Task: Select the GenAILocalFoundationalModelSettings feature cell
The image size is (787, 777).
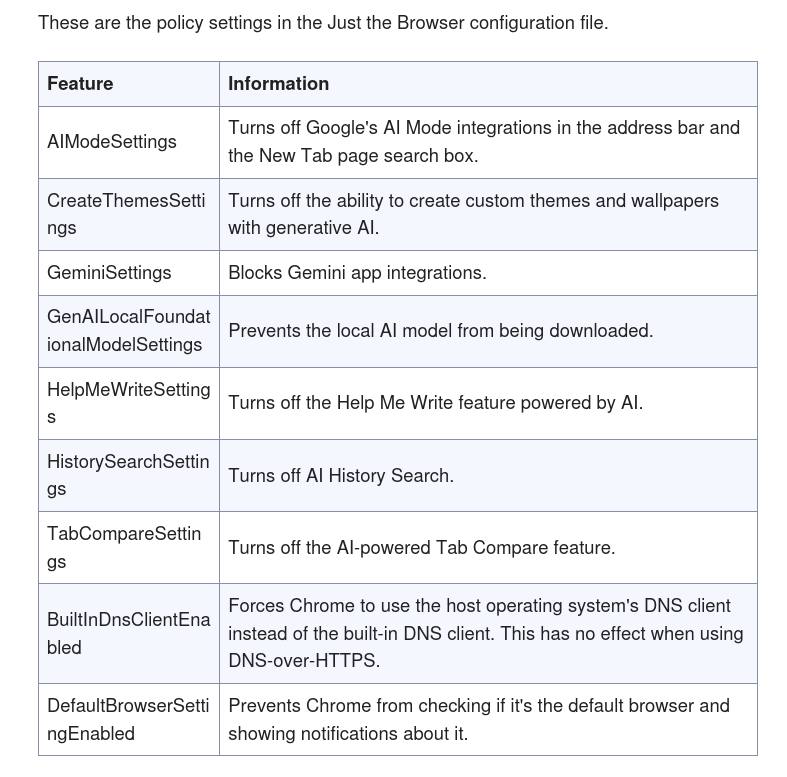Action: [128, 331]
